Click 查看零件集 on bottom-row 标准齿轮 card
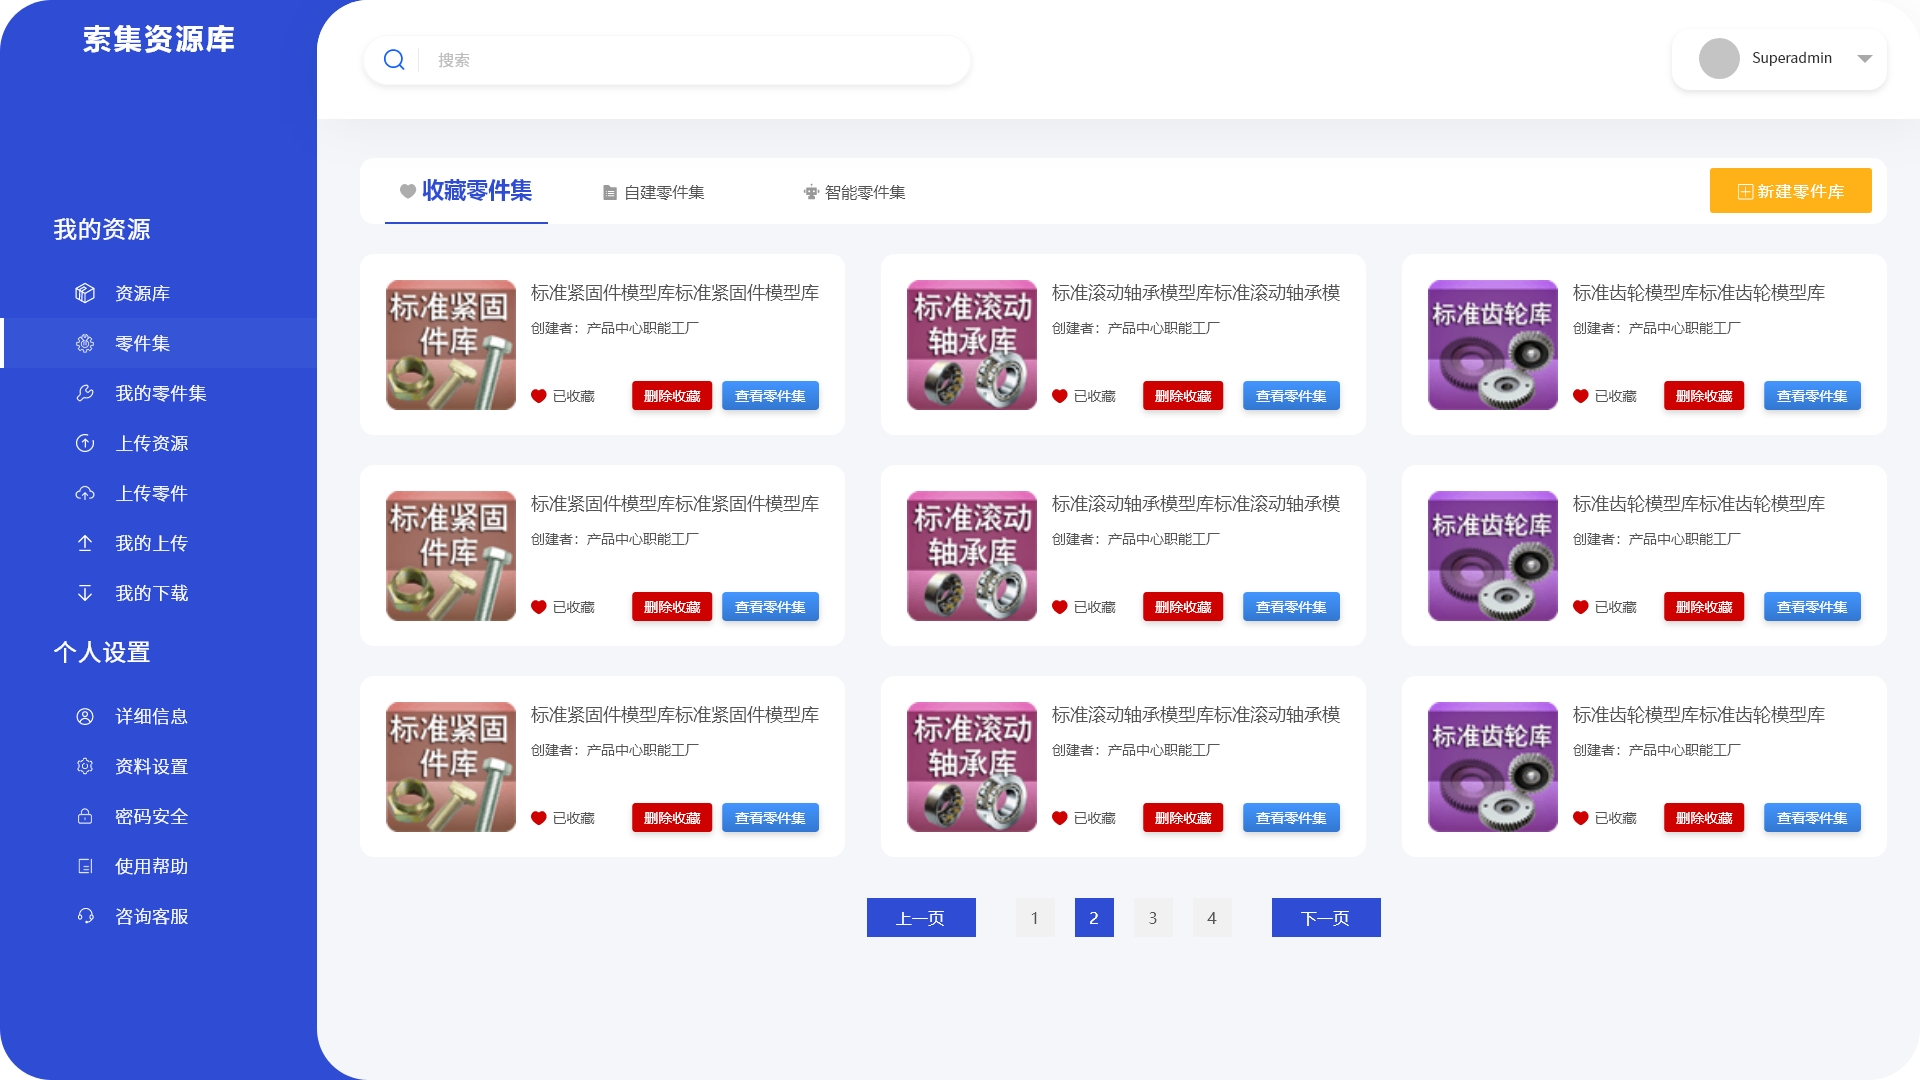Image resolution: width=1920 pixels, height=1080 pixels. (x=1812, y=818)
